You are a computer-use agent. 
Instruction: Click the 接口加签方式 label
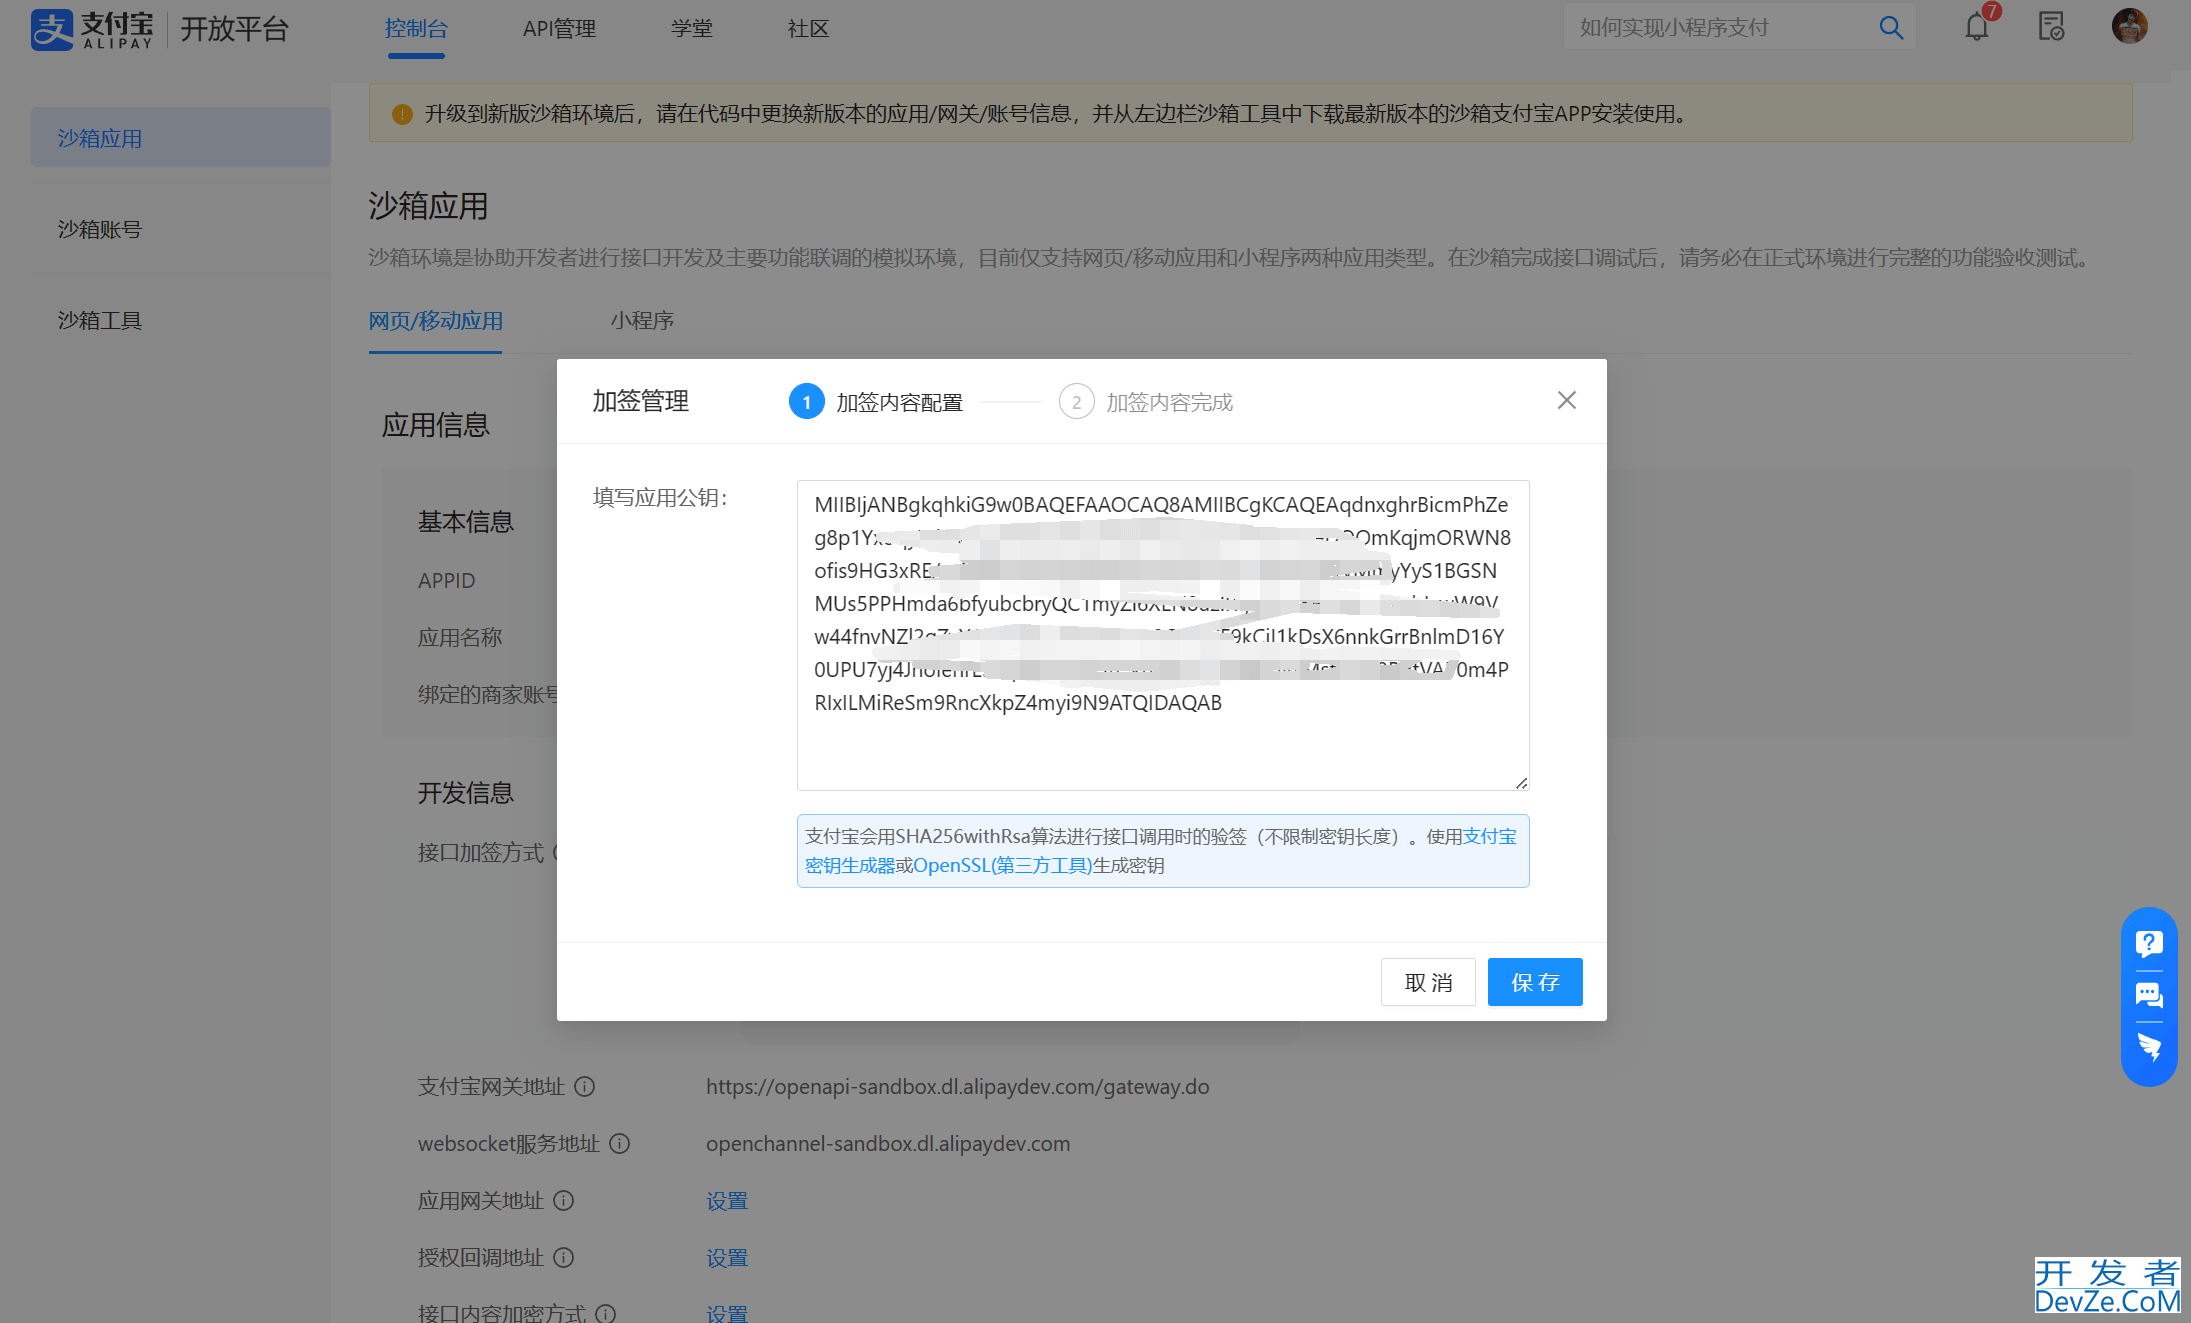(481, 853)
